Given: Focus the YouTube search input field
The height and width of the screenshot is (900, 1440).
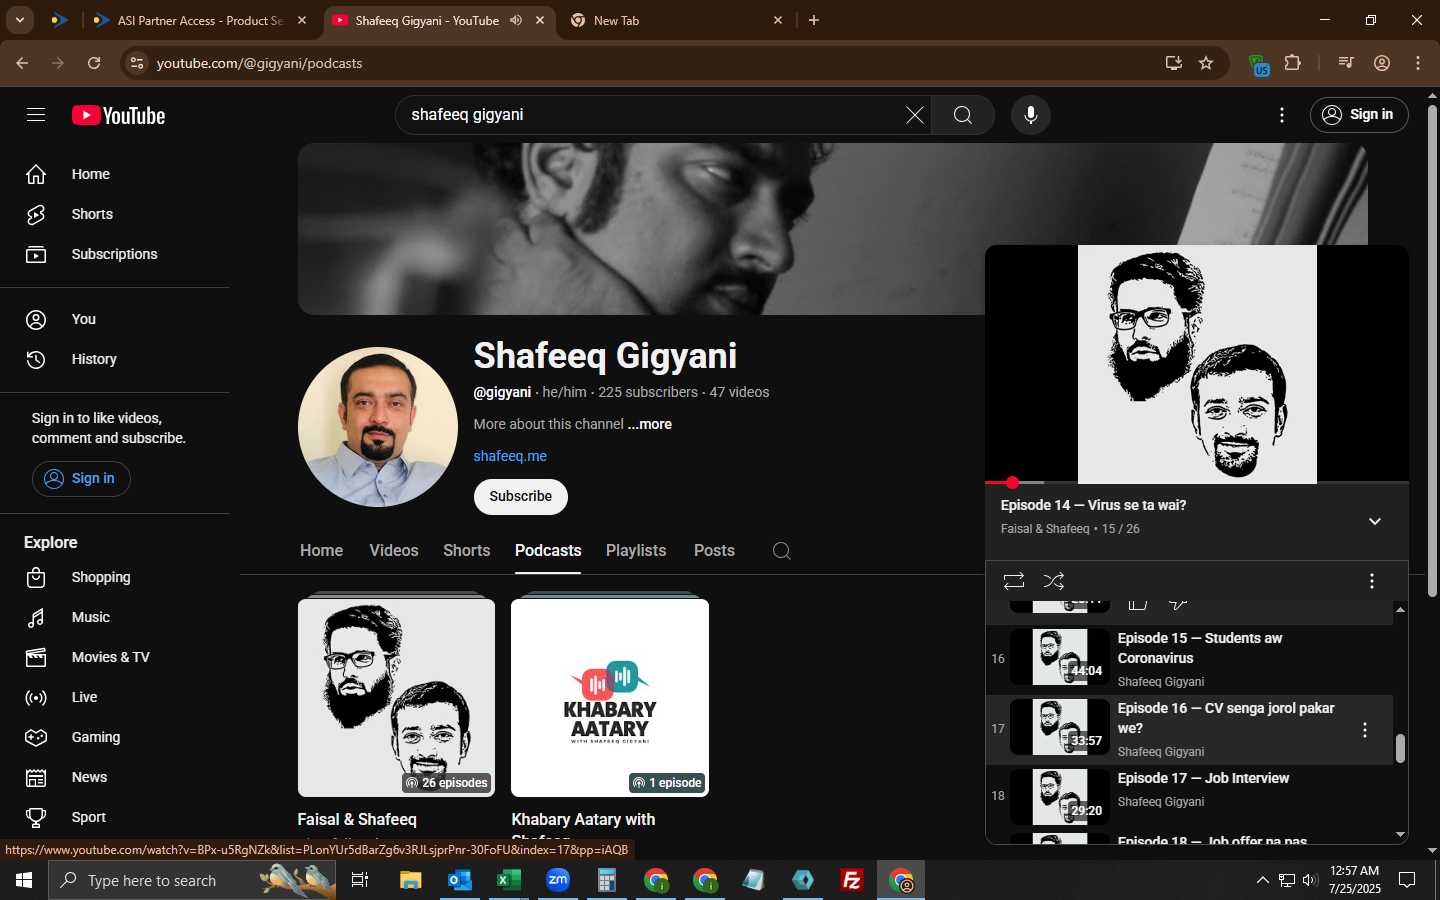Looking at the screenshot, I should [x=655, y=115].
